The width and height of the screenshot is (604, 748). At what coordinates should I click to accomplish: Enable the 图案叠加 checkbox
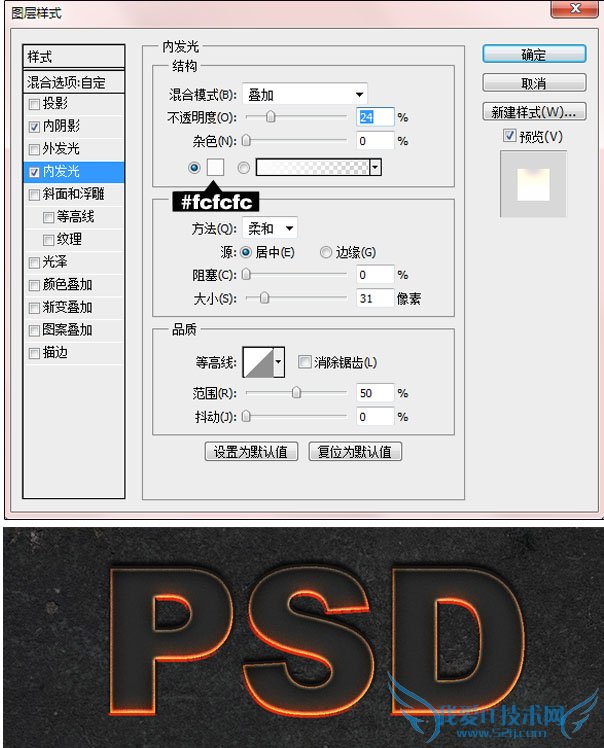point(34,331)
